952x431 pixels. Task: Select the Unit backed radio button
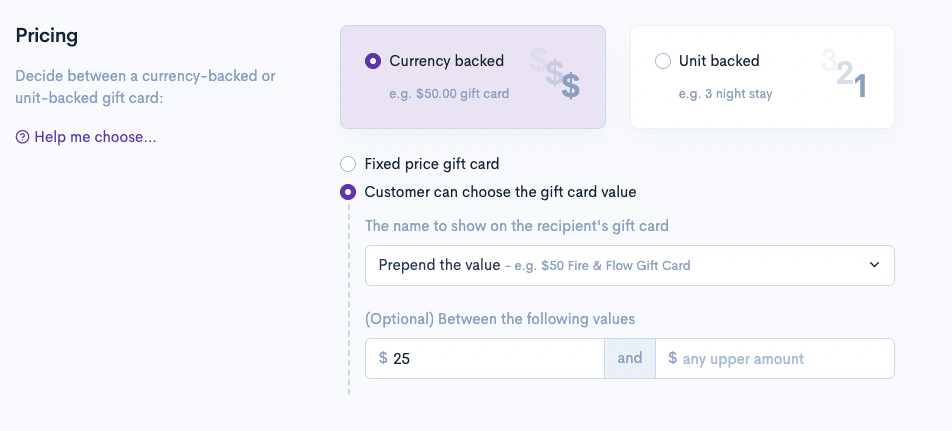[x=662, y=61]
